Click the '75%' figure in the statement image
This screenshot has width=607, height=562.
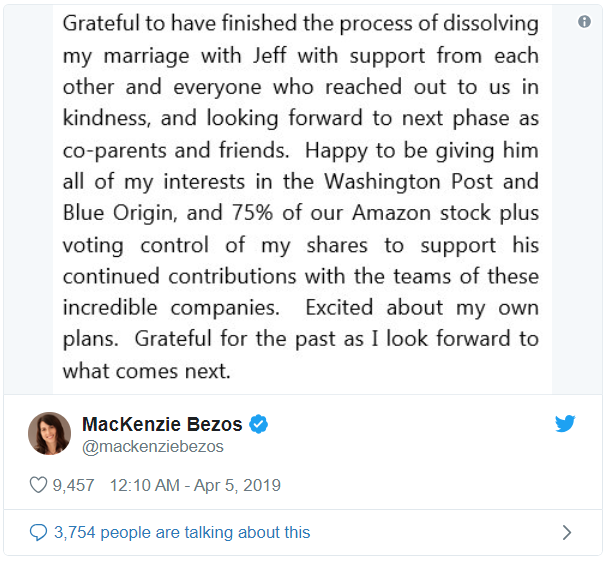click(252, 213)
